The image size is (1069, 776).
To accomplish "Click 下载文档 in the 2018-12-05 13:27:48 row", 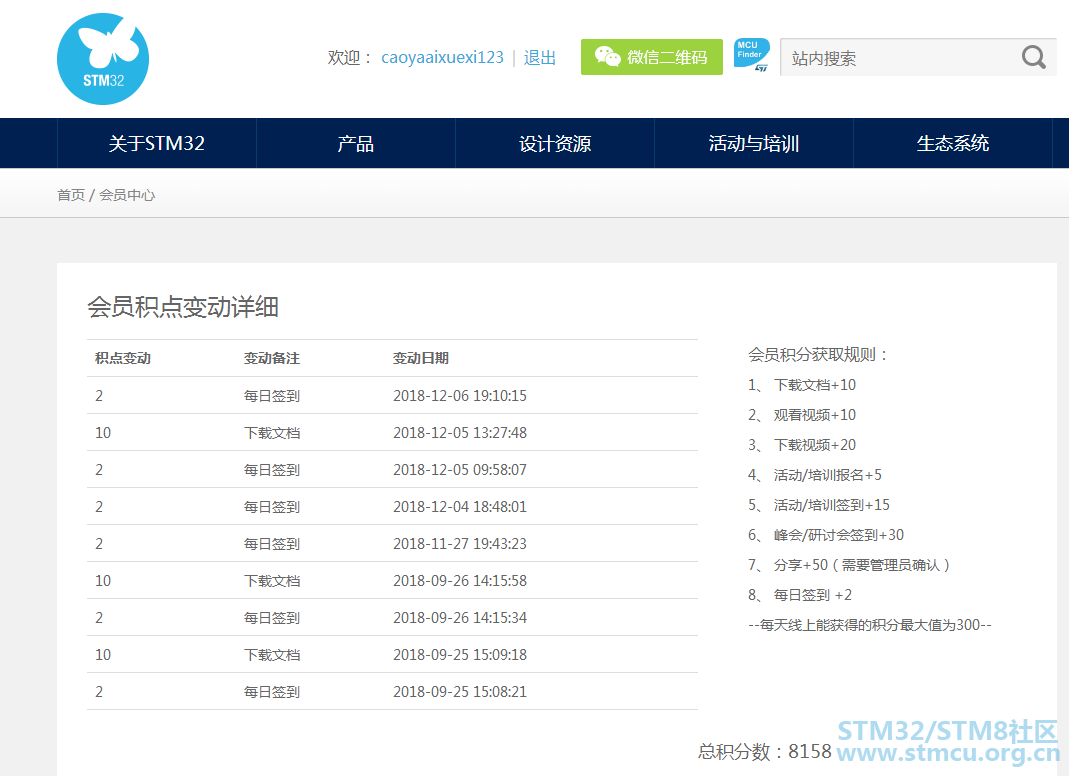I will pos(272,432).
